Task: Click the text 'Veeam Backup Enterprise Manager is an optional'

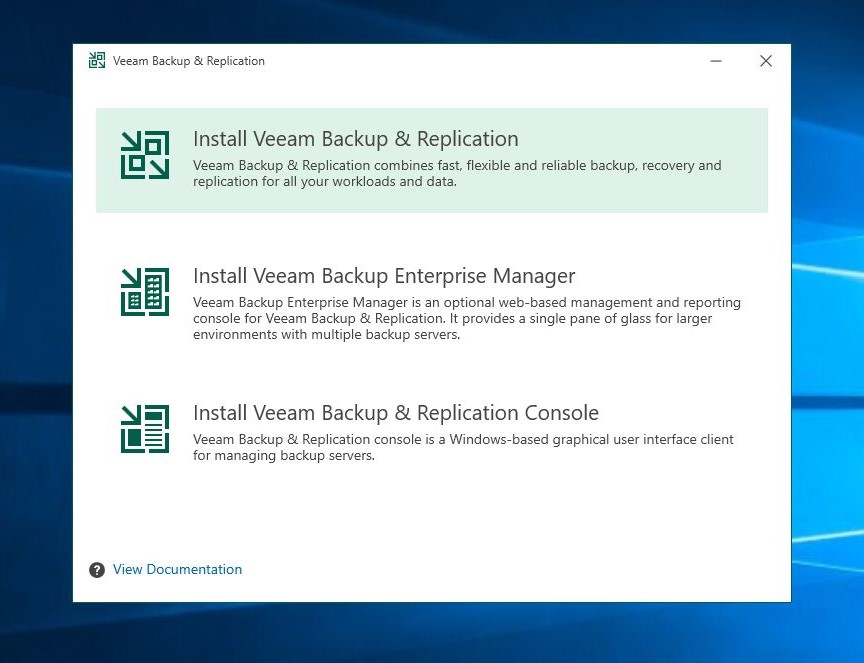Action: pyautogui.click(x=467, y=318)
